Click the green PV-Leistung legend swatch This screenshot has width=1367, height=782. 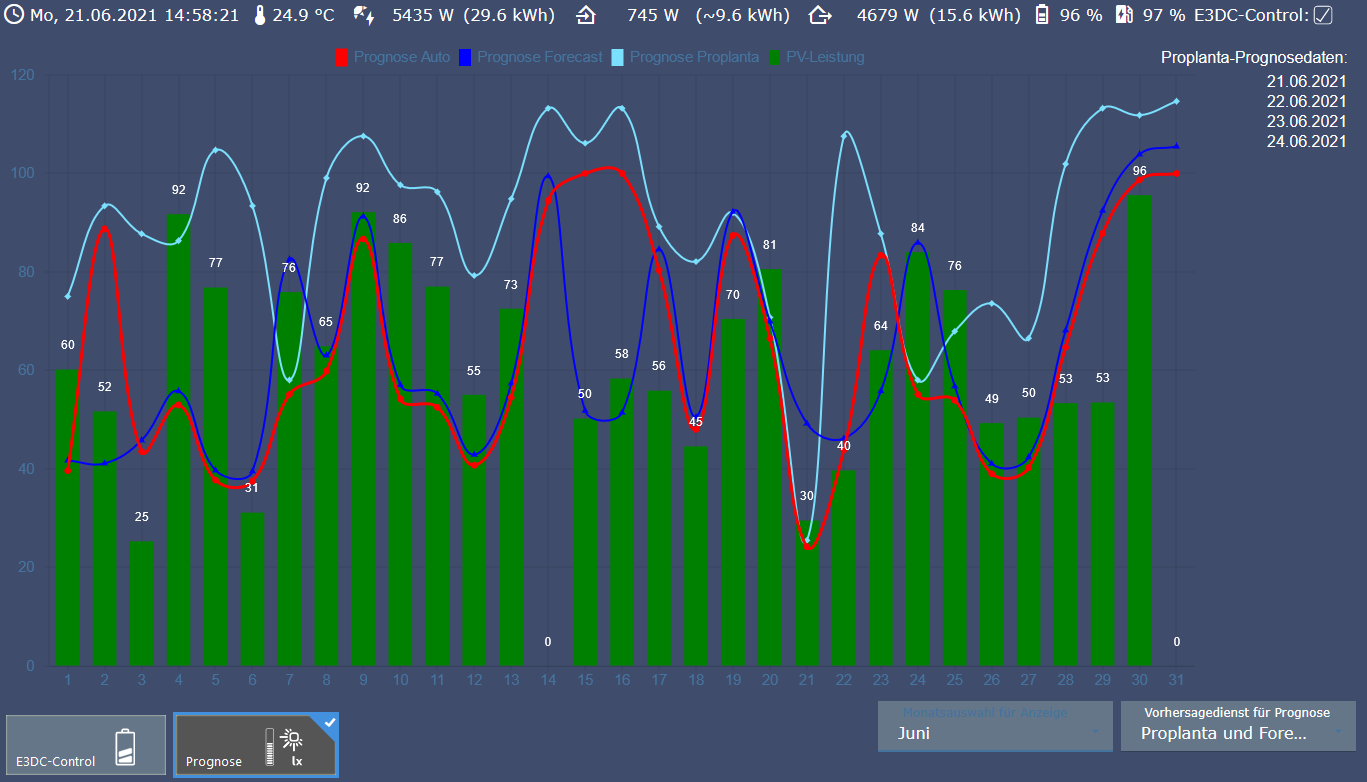tap(773, 57)
